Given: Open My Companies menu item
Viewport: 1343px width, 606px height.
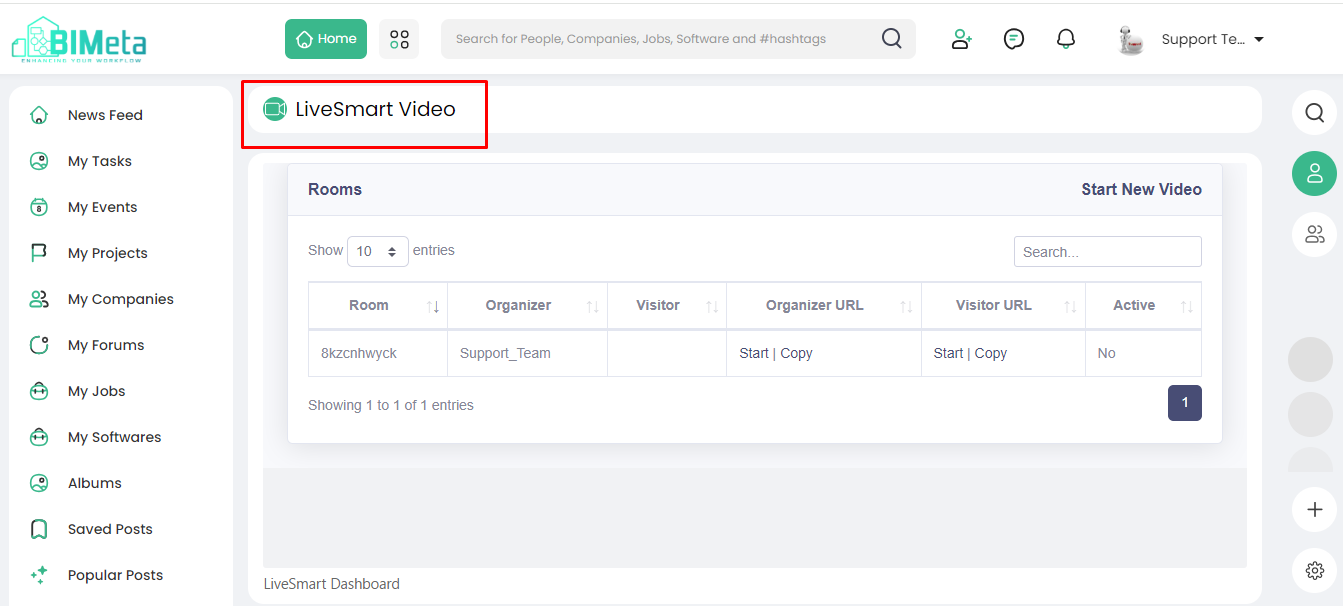Looking at the screenshot, I should (121, 299).
